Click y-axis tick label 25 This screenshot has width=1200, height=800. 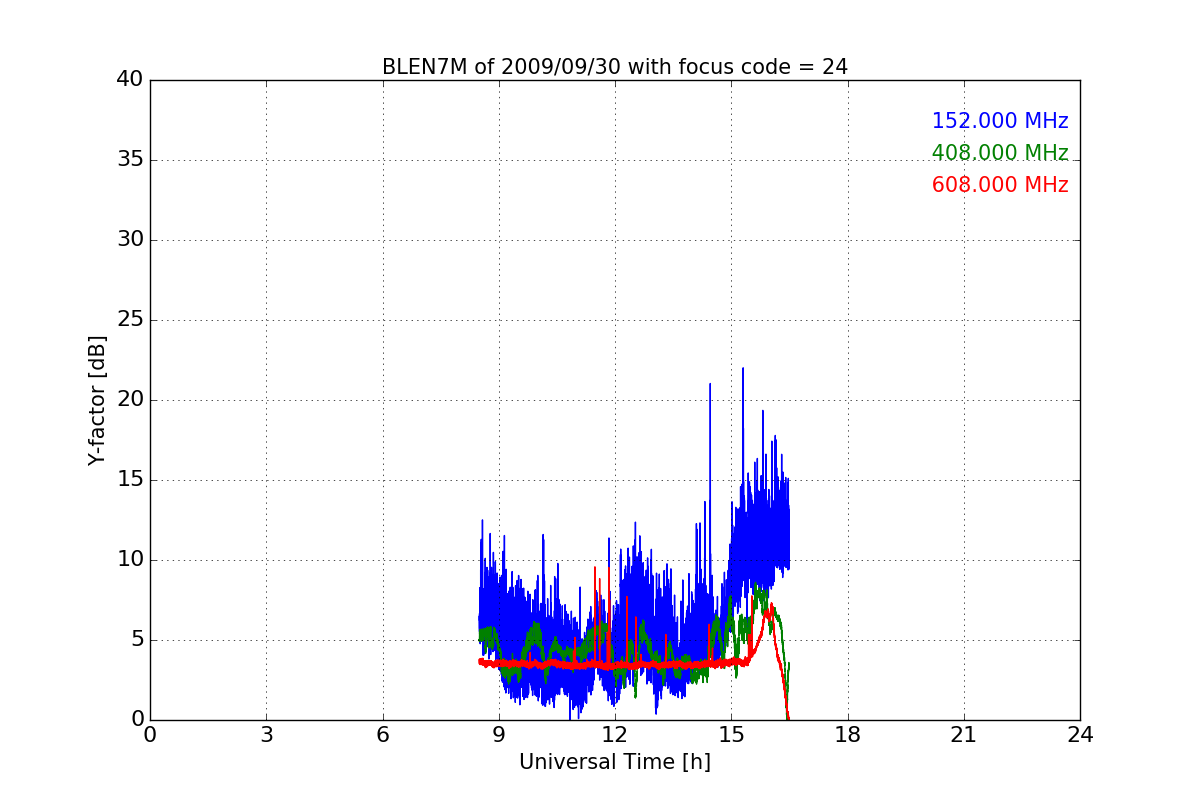coord(129,320)
